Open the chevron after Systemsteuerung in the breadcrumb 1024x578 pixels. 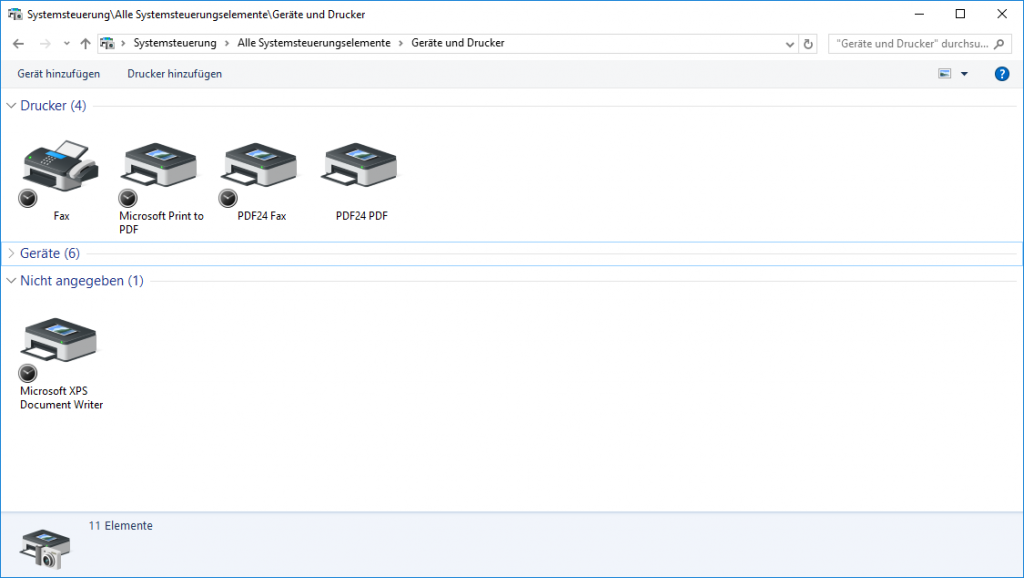pyautogui.click(x=227, y=44)
